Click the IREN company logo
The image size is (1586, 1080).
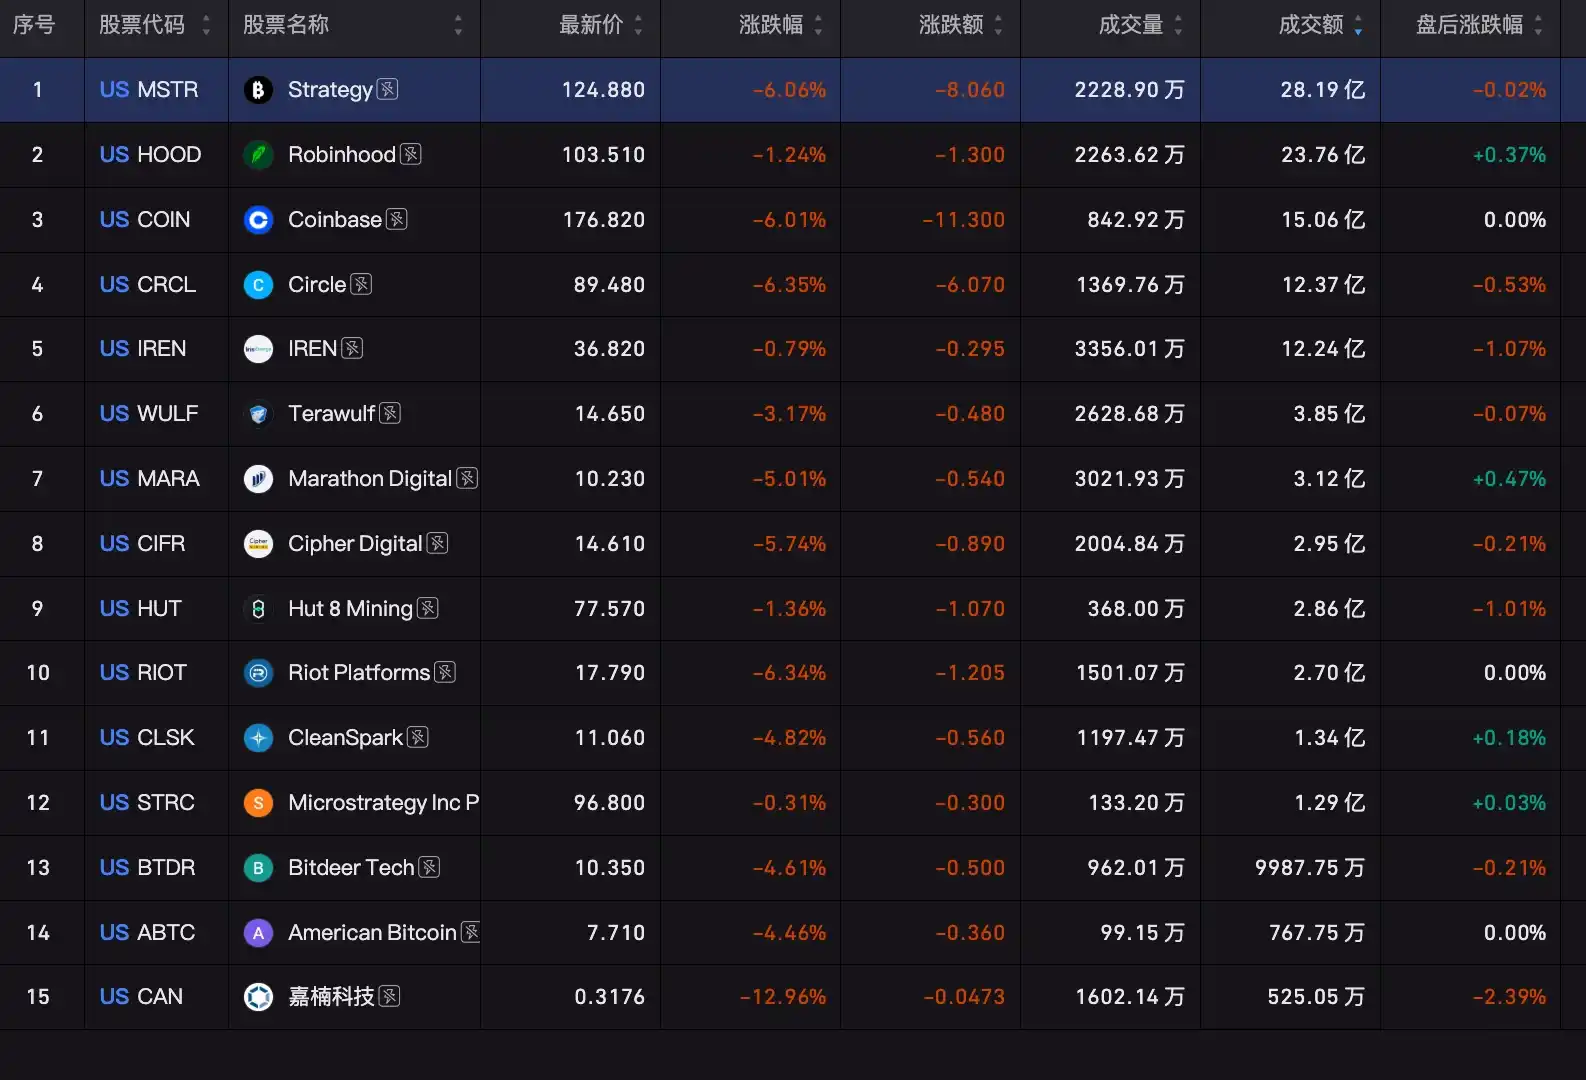coord(258,349)
